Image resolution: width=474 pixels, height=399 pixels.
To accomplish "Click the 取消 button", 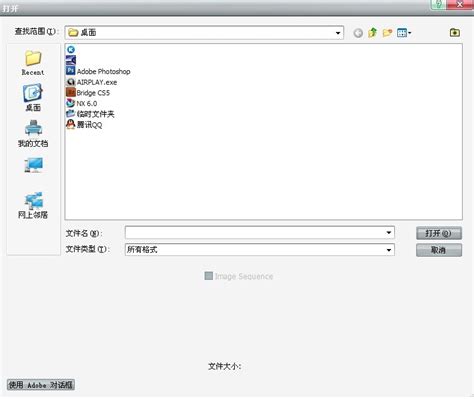I will pyautogui.click(x=439, y=250).
